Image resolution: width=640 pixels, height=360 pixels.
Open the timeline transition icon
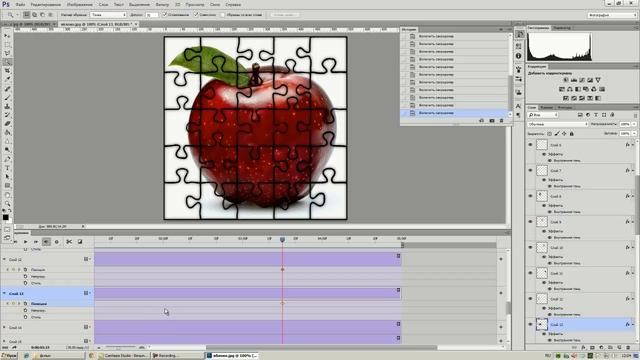pyautogui.click(x=80, y=242)
